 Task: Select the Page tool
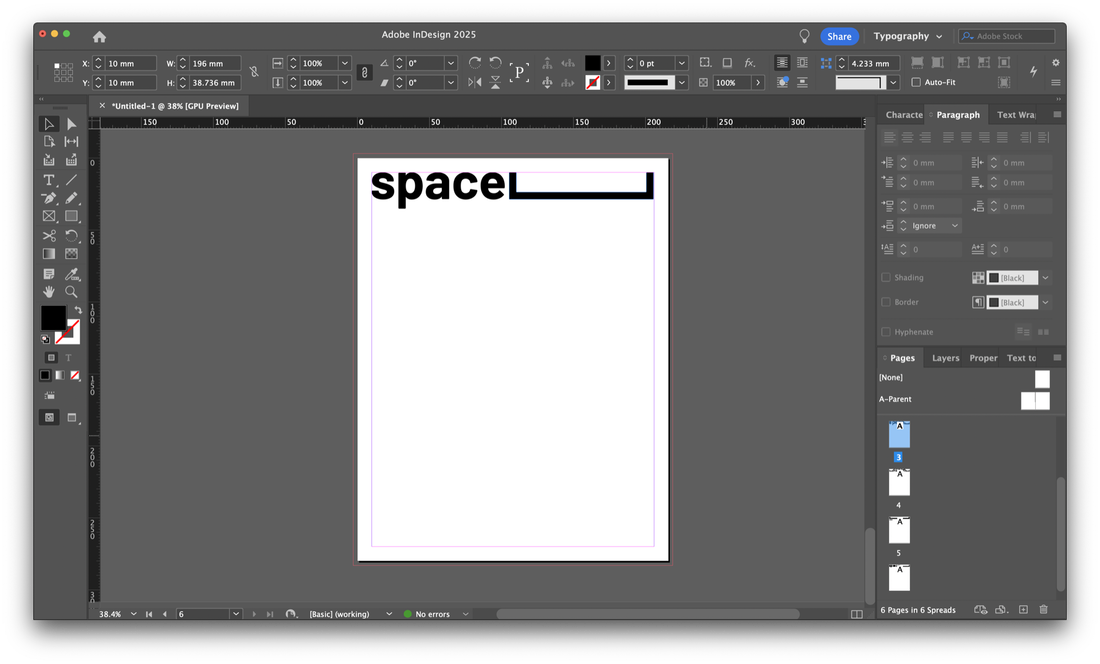(x=48, y=142)
